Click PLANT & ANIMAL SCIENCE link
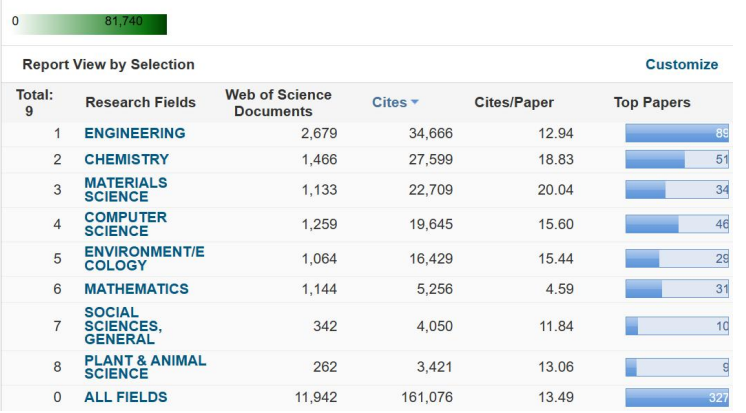This screenshot has height=413, width=746. (144, 367)
